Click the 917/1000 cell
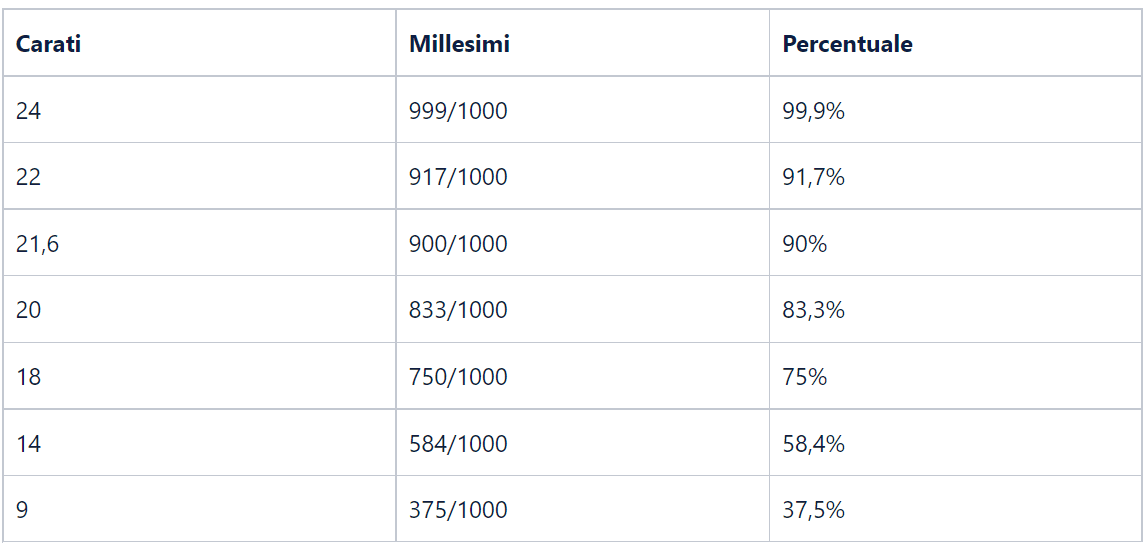Screen dimensions: 1144x544 (x=458, y=177)
